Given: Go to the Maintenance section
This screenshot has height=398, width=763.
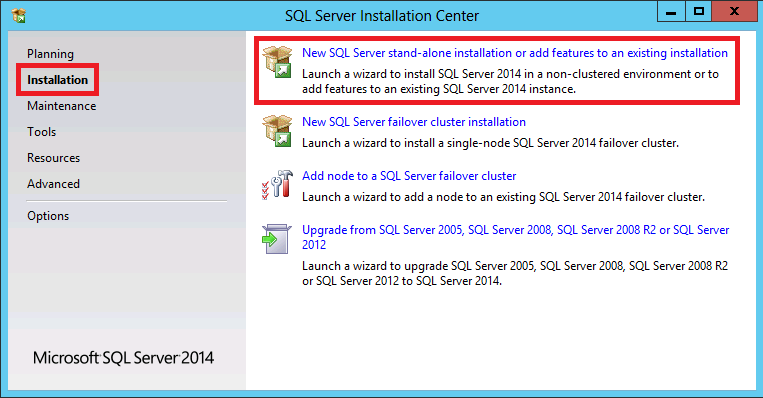Looking at the screenshot, I should coord(62,106).
